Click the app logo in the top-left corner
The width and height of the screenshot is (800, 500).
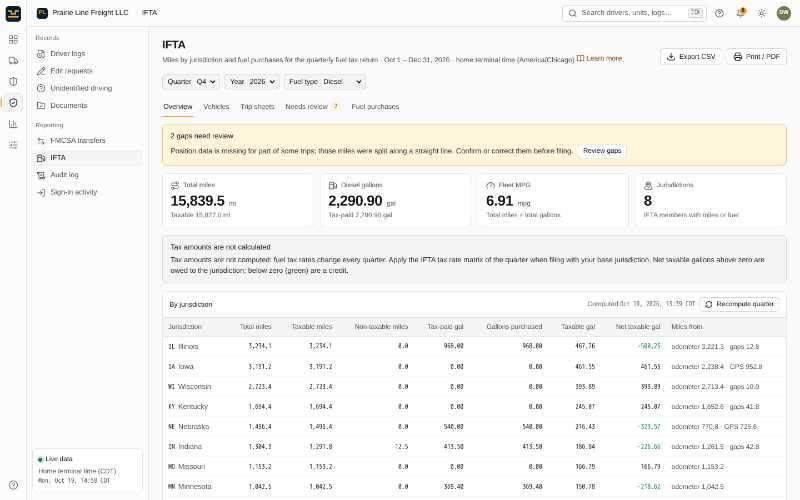click(13, 13)
